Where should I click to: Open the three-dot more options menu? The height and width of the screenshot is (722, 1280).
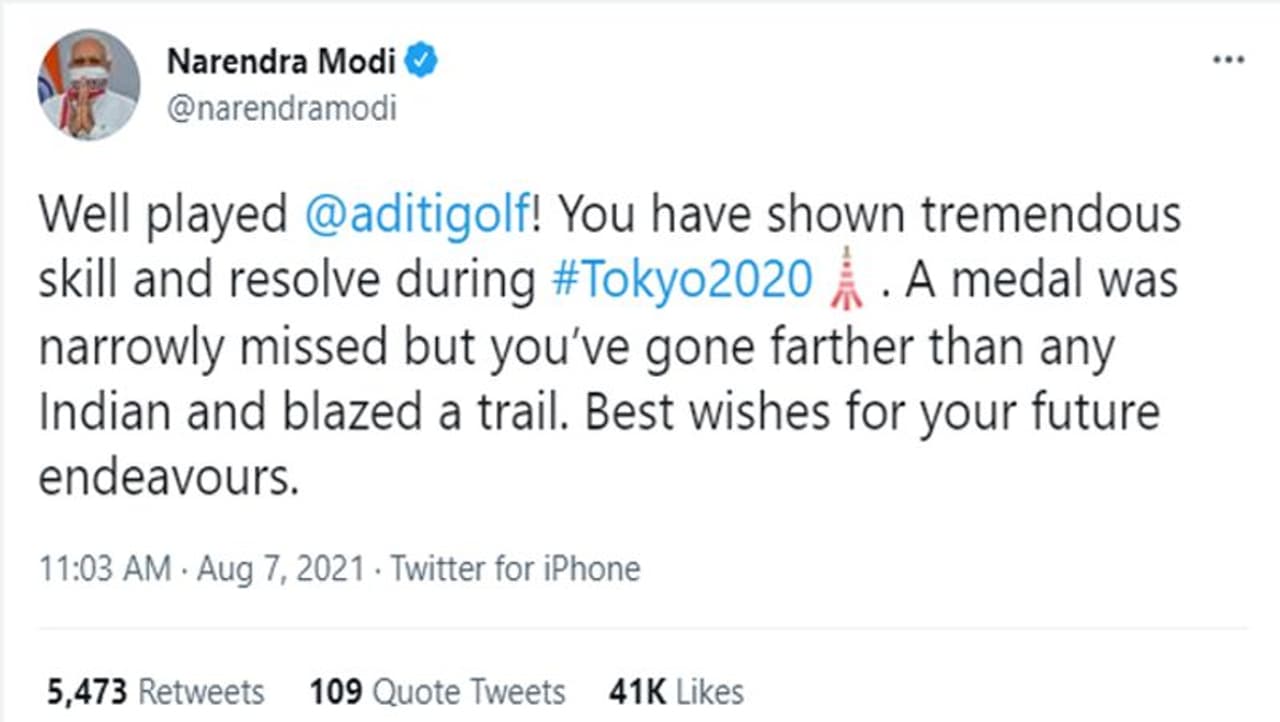1227,61
